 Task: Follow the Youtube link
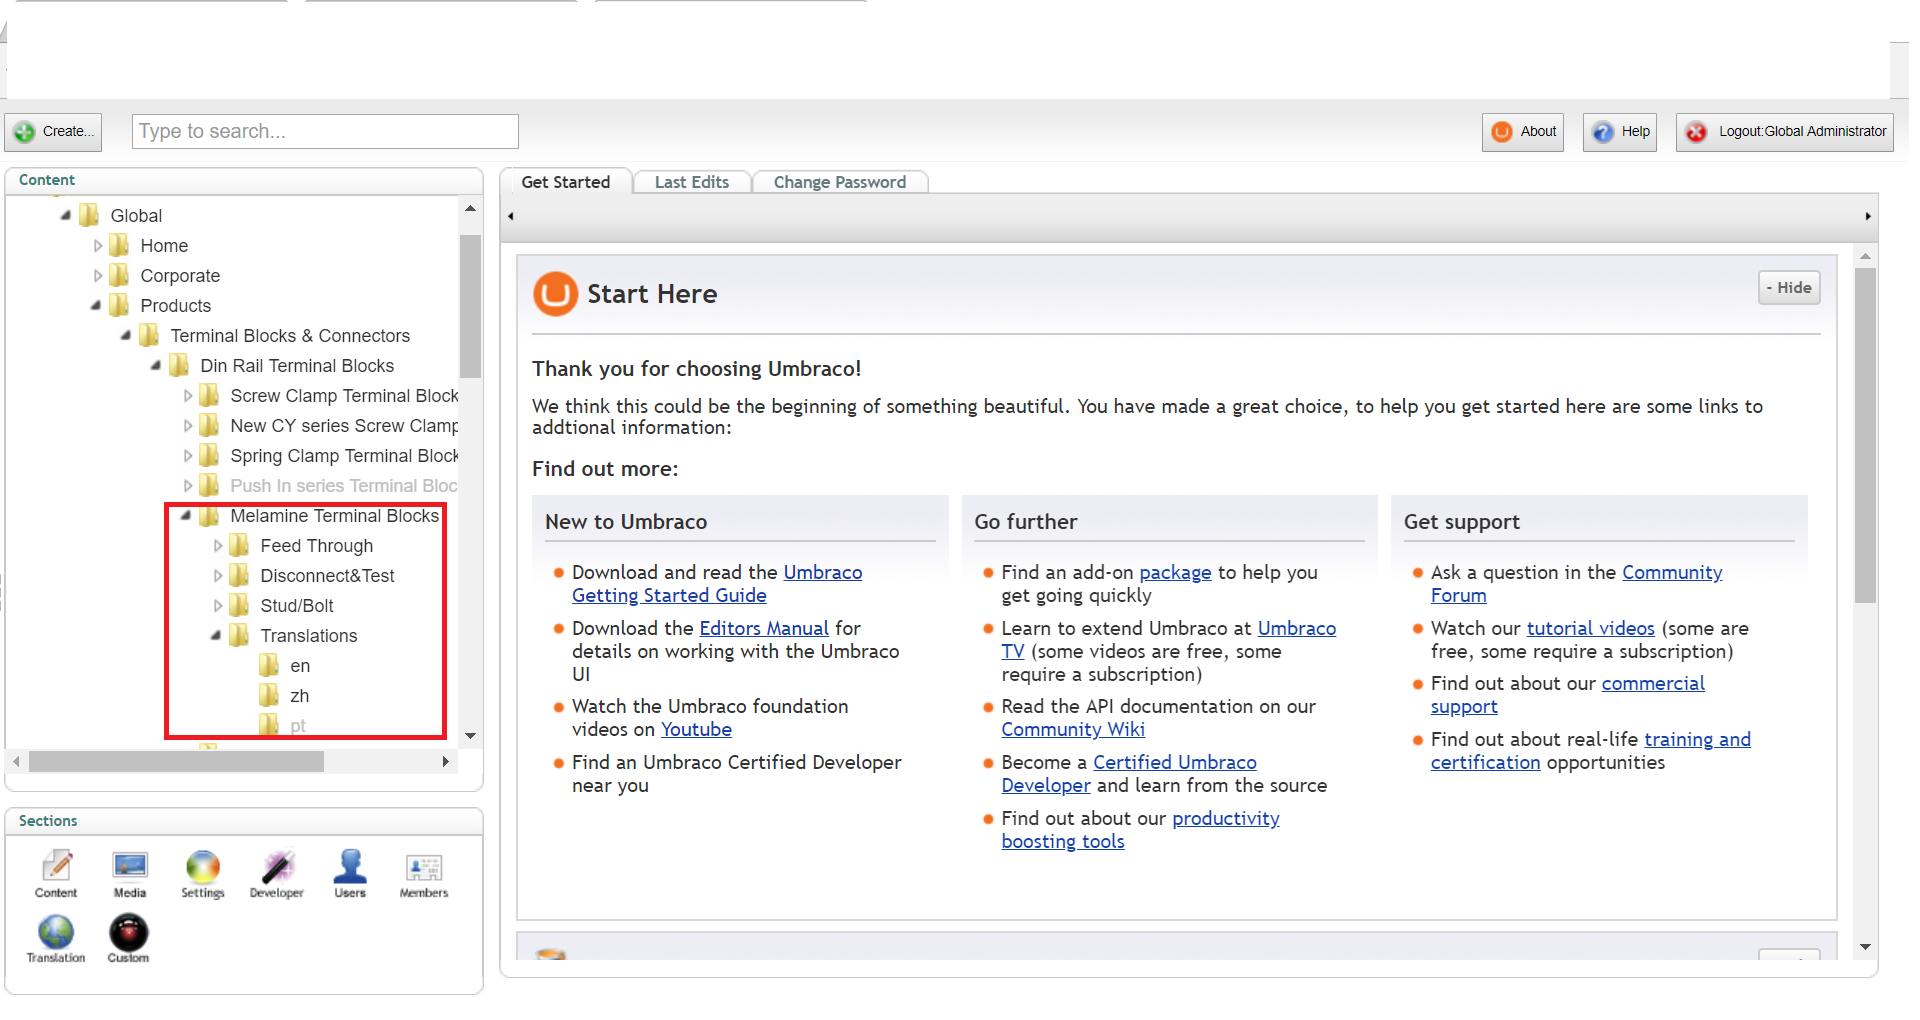[696, 729]
